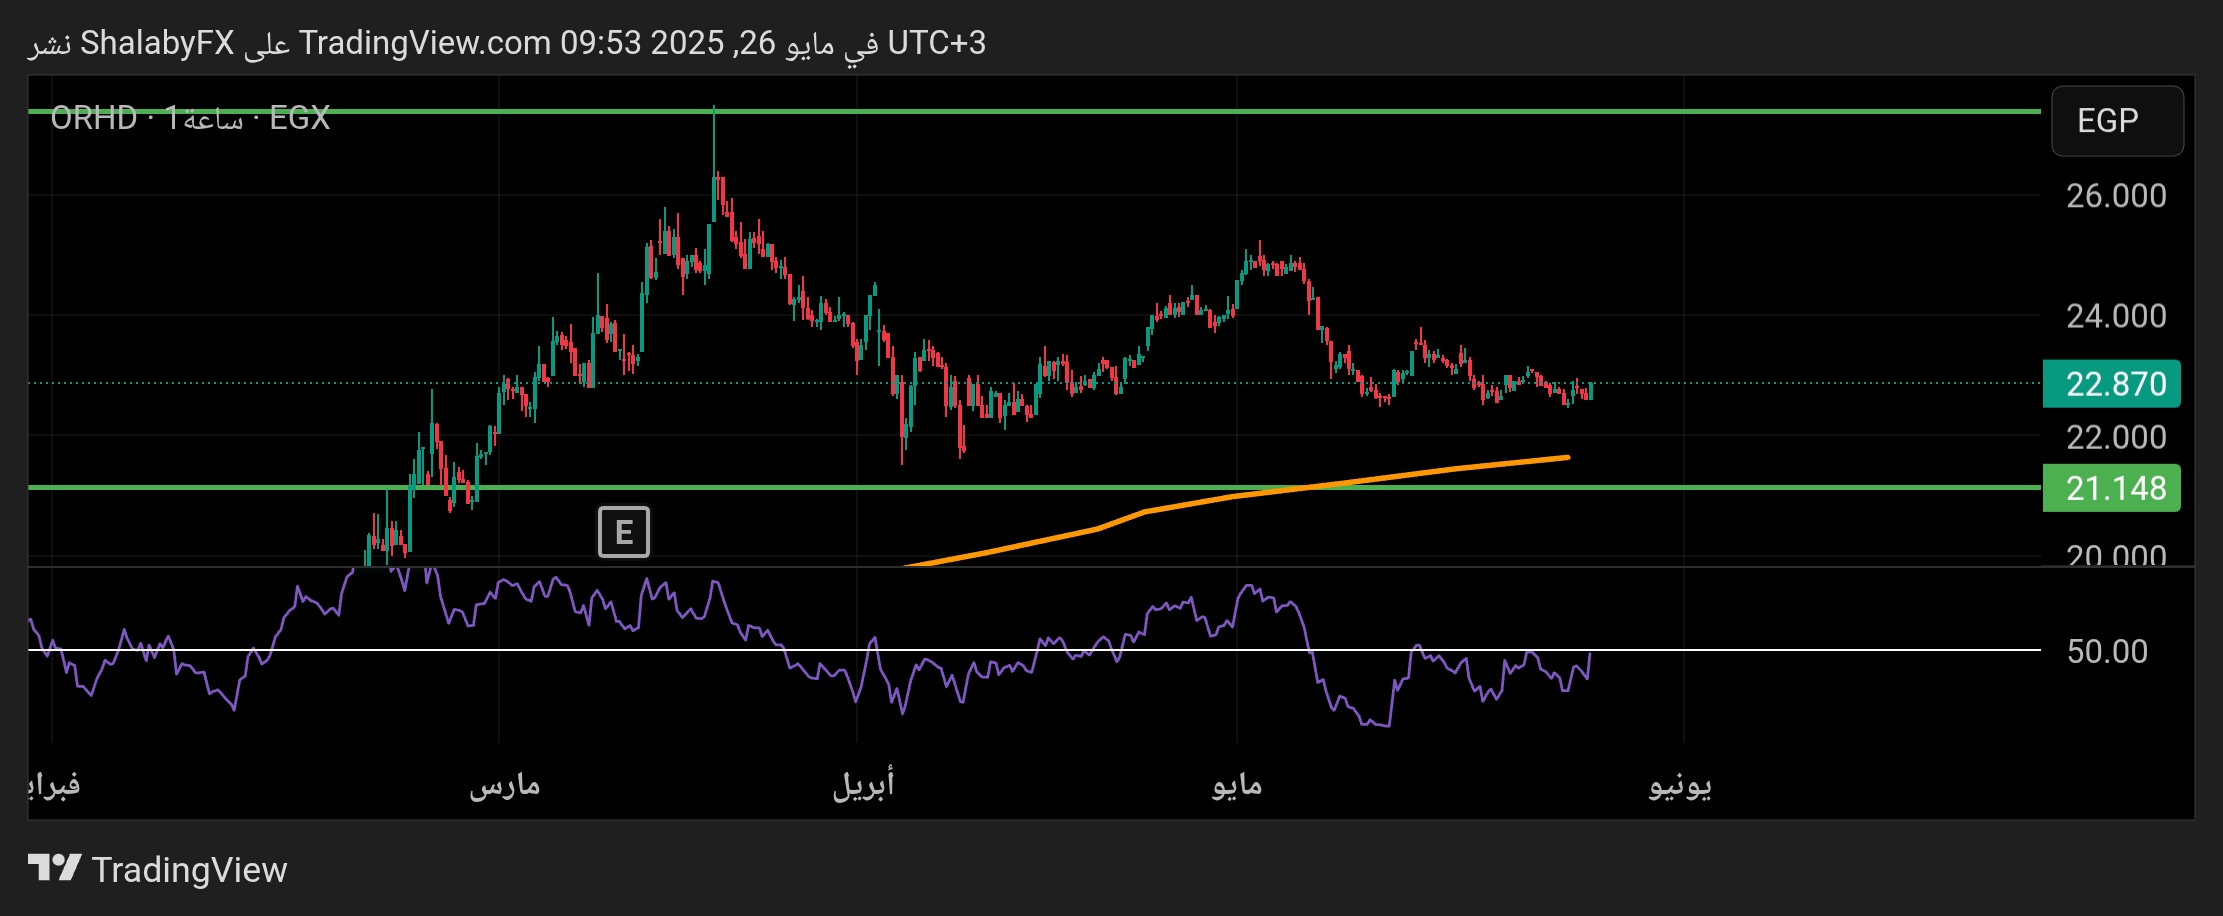
Task: Click the TradingView logo at bottom
Action: click(157, 869)
